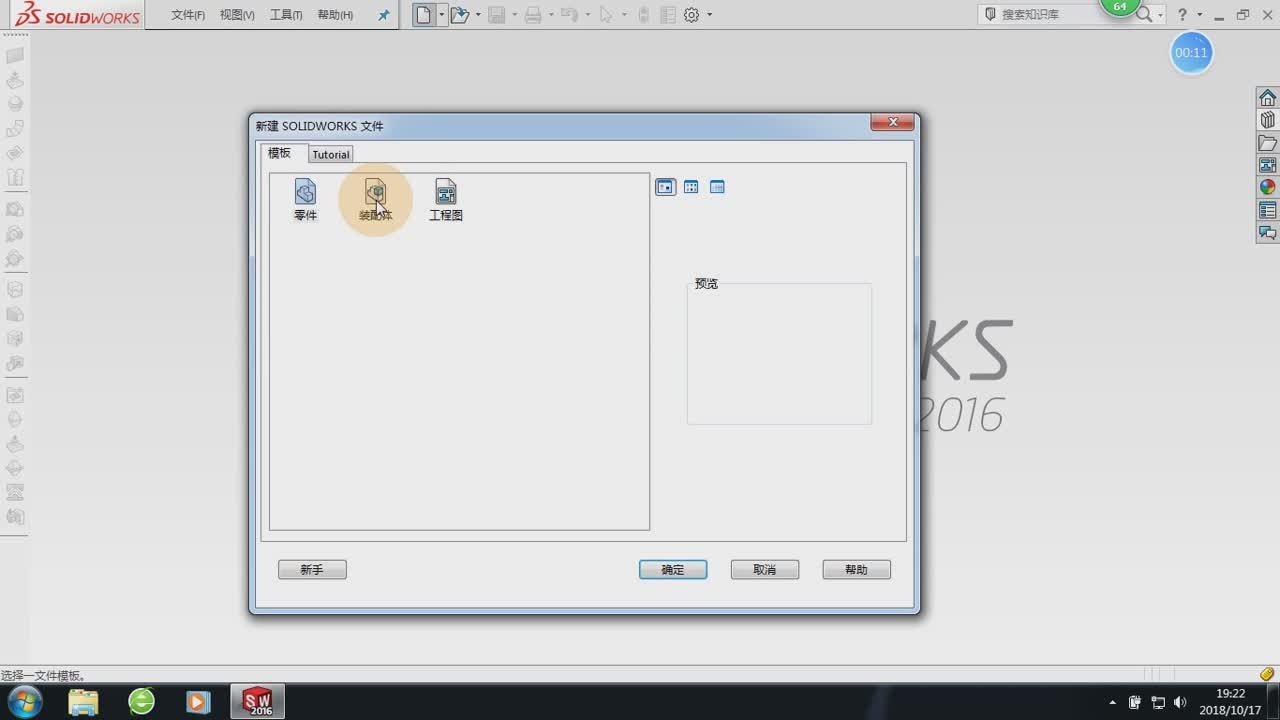Expand the Open document dropdown arrow
The width and height of the screenshot is (1280, 720).
point(478,15)
